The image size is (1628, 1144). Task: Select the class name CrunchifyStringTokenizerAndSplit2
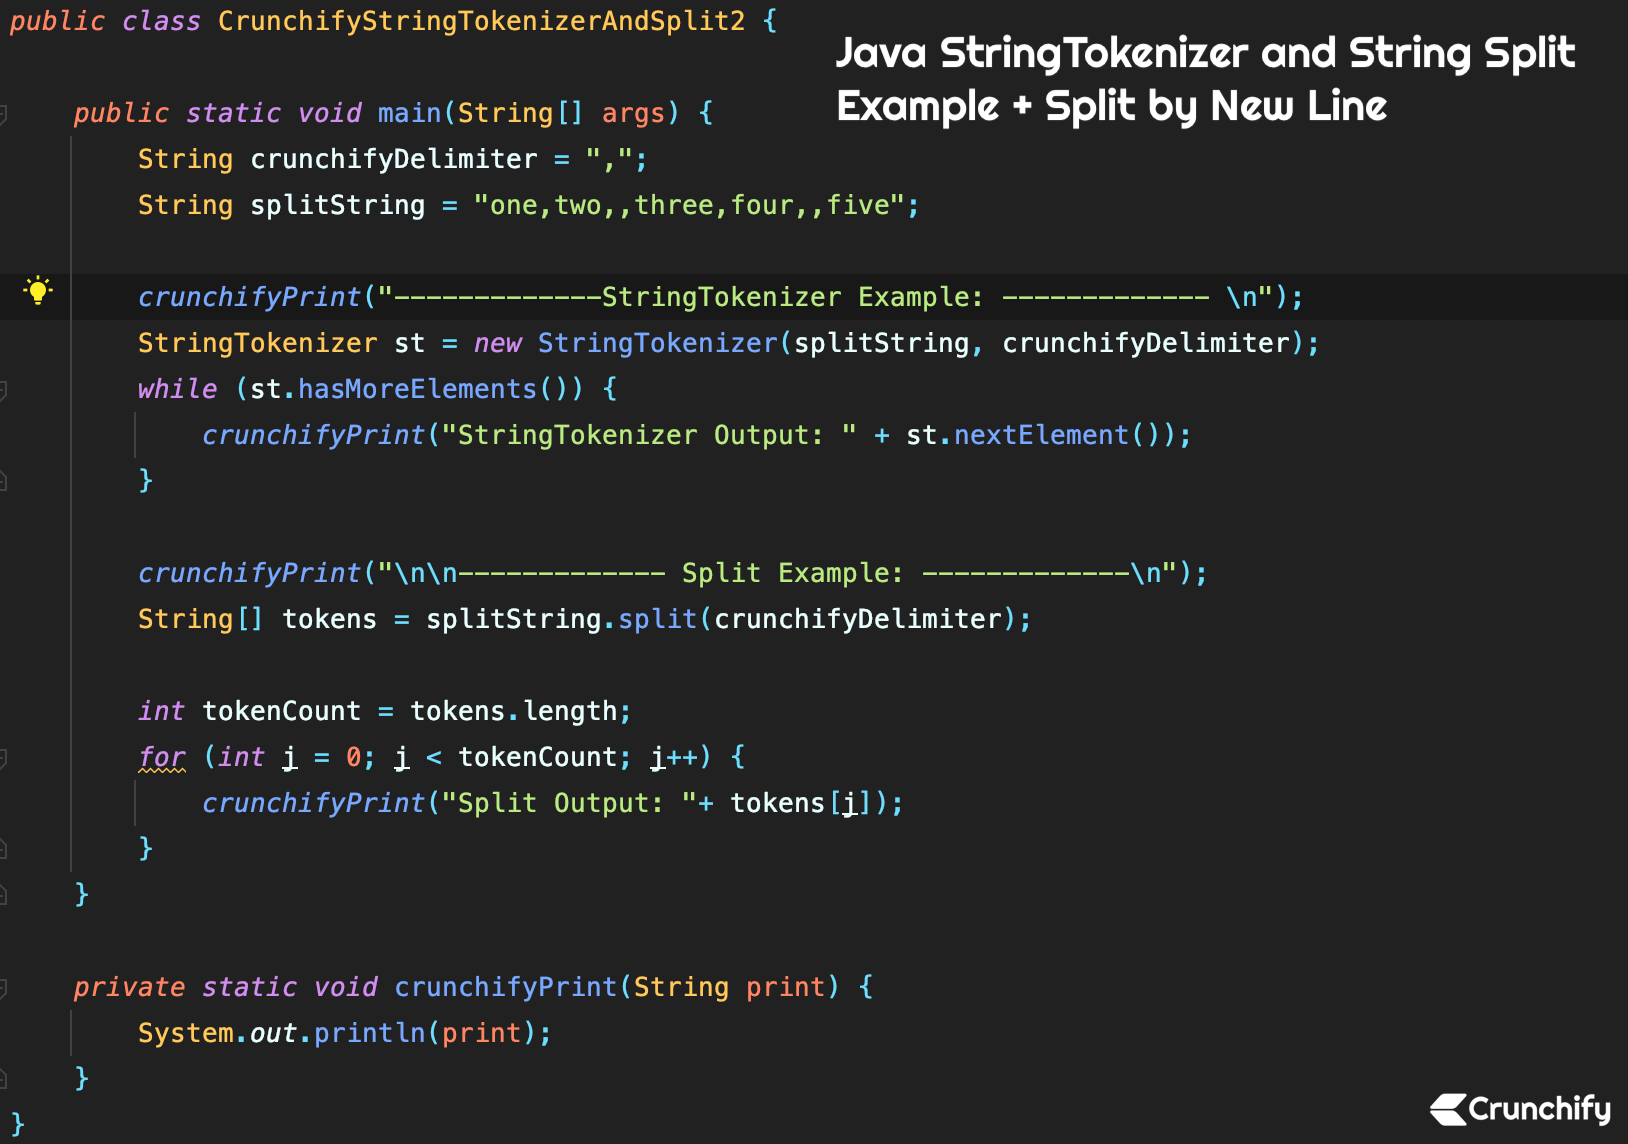[480, 19]
